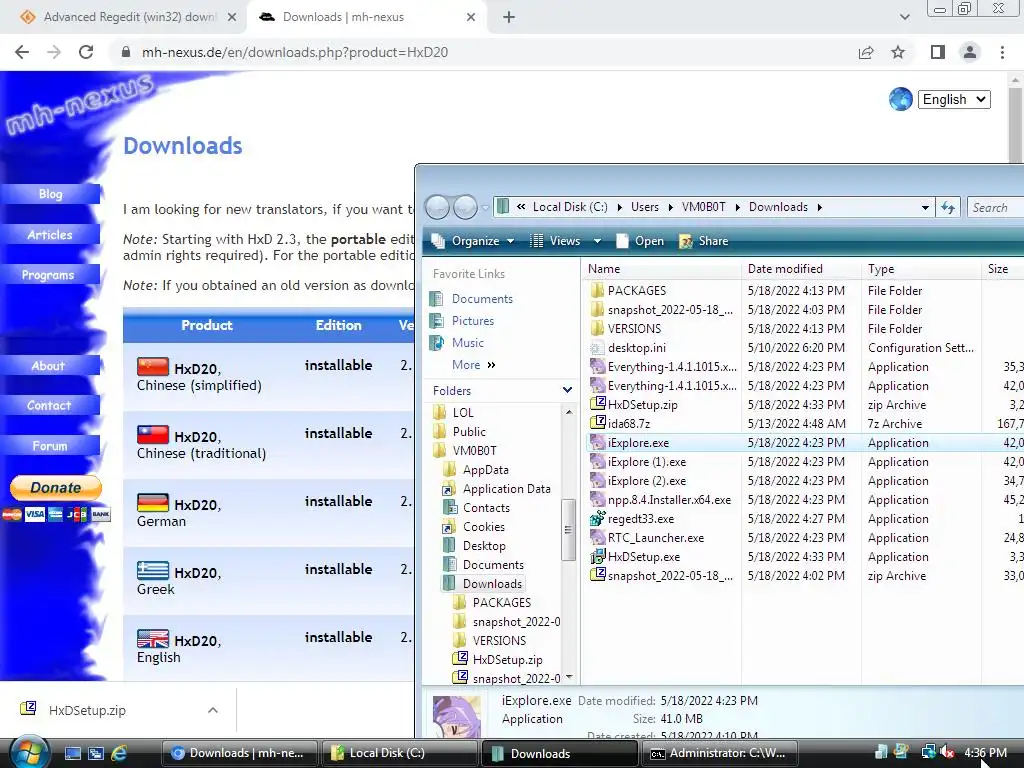Open the Contact sidebar link
The height and width of the screenshot is (768, 1024).
[50, 406]
